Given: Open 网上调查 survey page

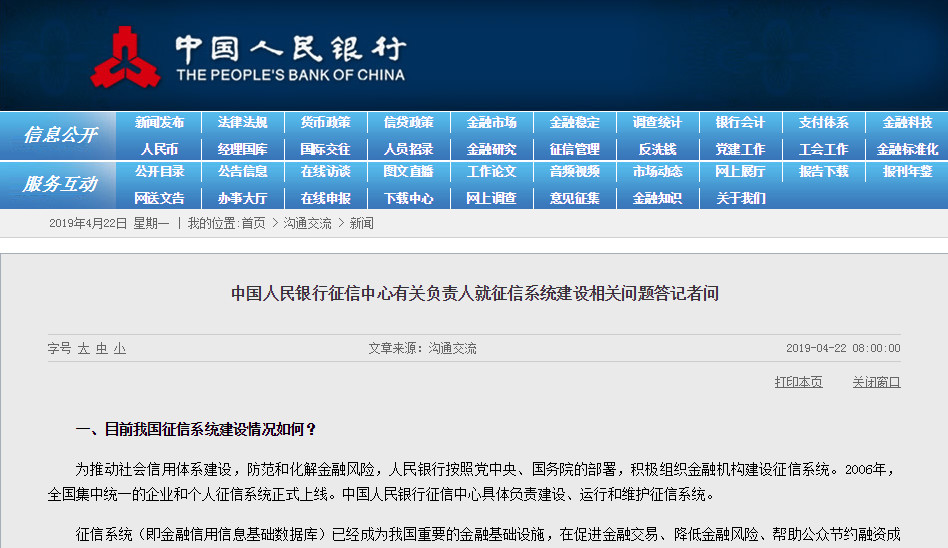Looking at the screenshot, I should (492, 198).
